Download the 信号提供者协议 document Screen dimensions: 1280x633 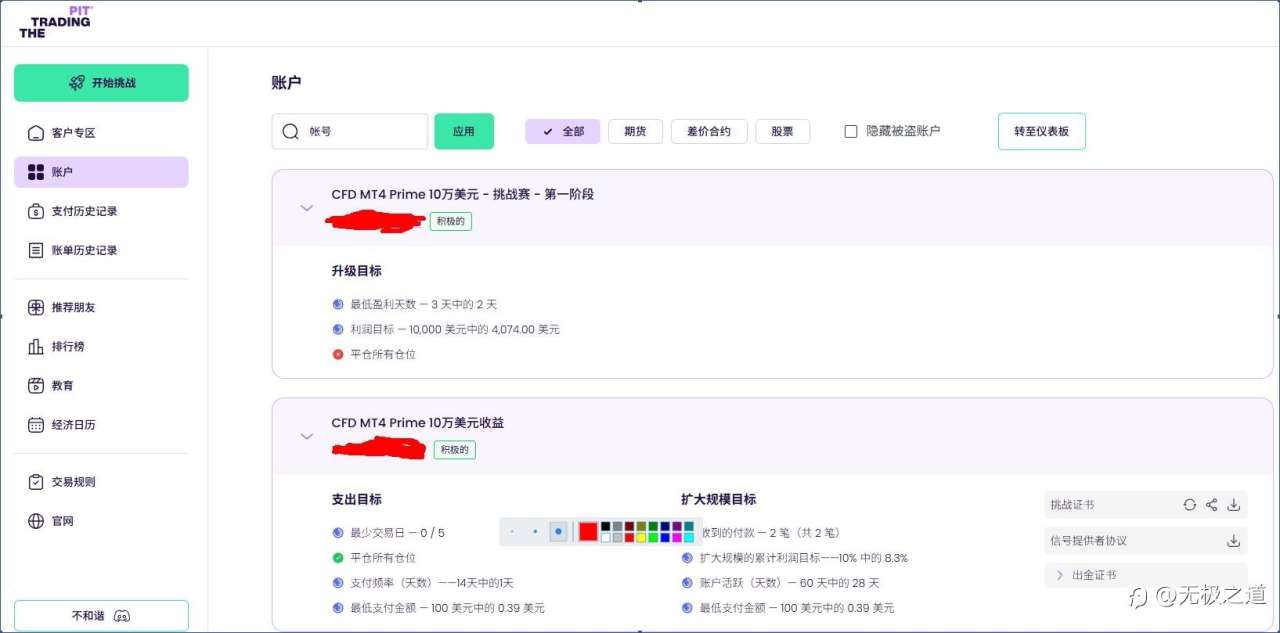(1233, 541)
